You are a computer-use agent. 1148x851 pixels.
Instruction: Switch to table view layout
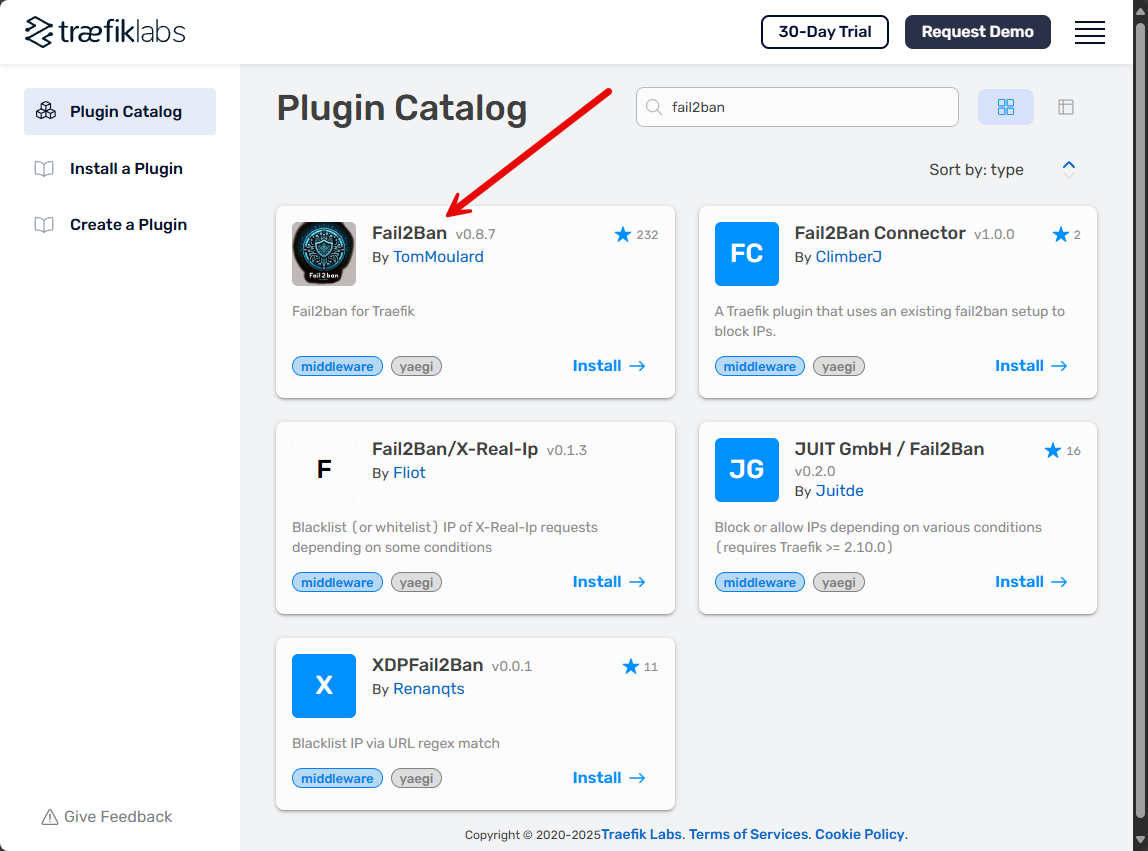[x=1066, y=107]
